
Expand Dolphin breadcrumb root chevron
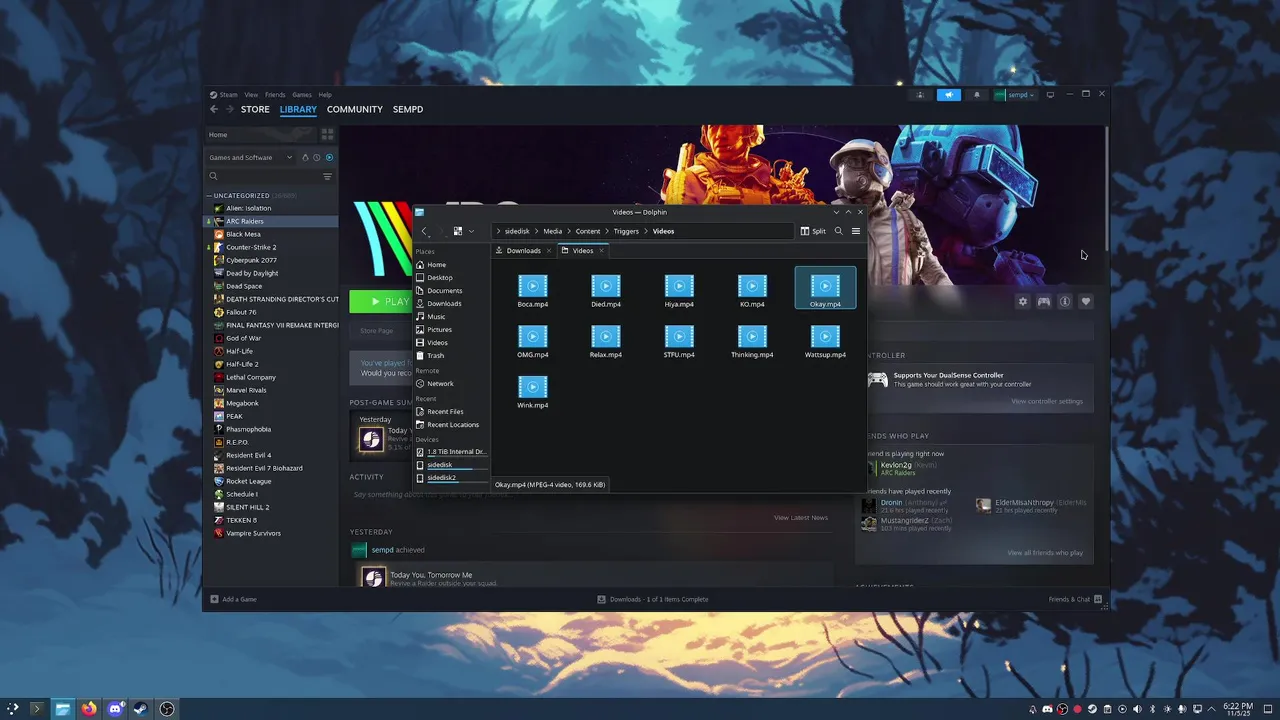click(x=498, y=231)
